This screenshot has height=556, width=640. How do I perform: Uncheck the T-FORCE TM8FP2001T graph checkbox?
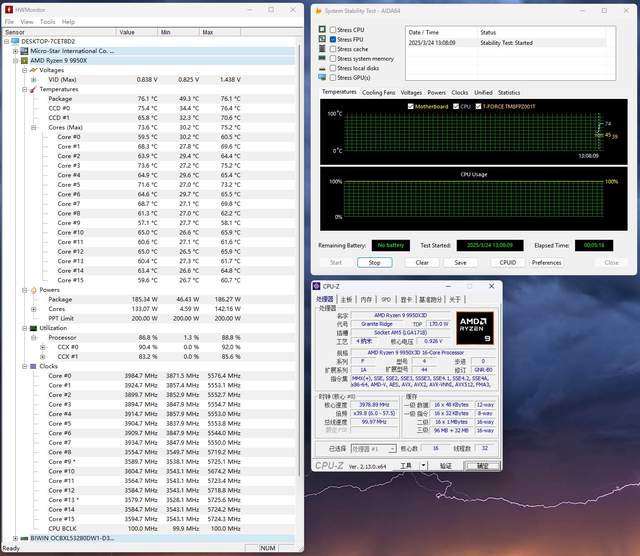tap(478, 106)
